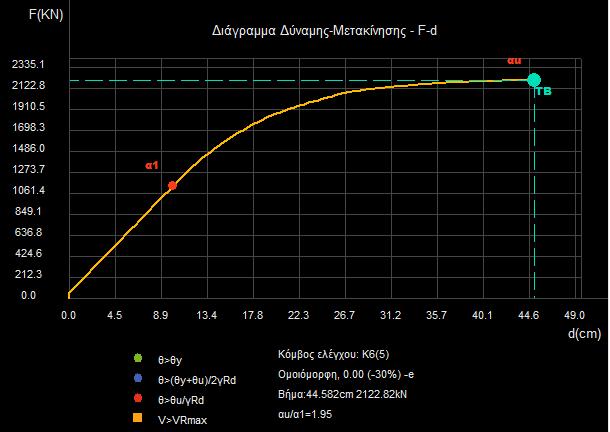The width and height of the screenshot is (610, 432).
Task: Click the F(KN) axis label
Action: tap(46, 15)
